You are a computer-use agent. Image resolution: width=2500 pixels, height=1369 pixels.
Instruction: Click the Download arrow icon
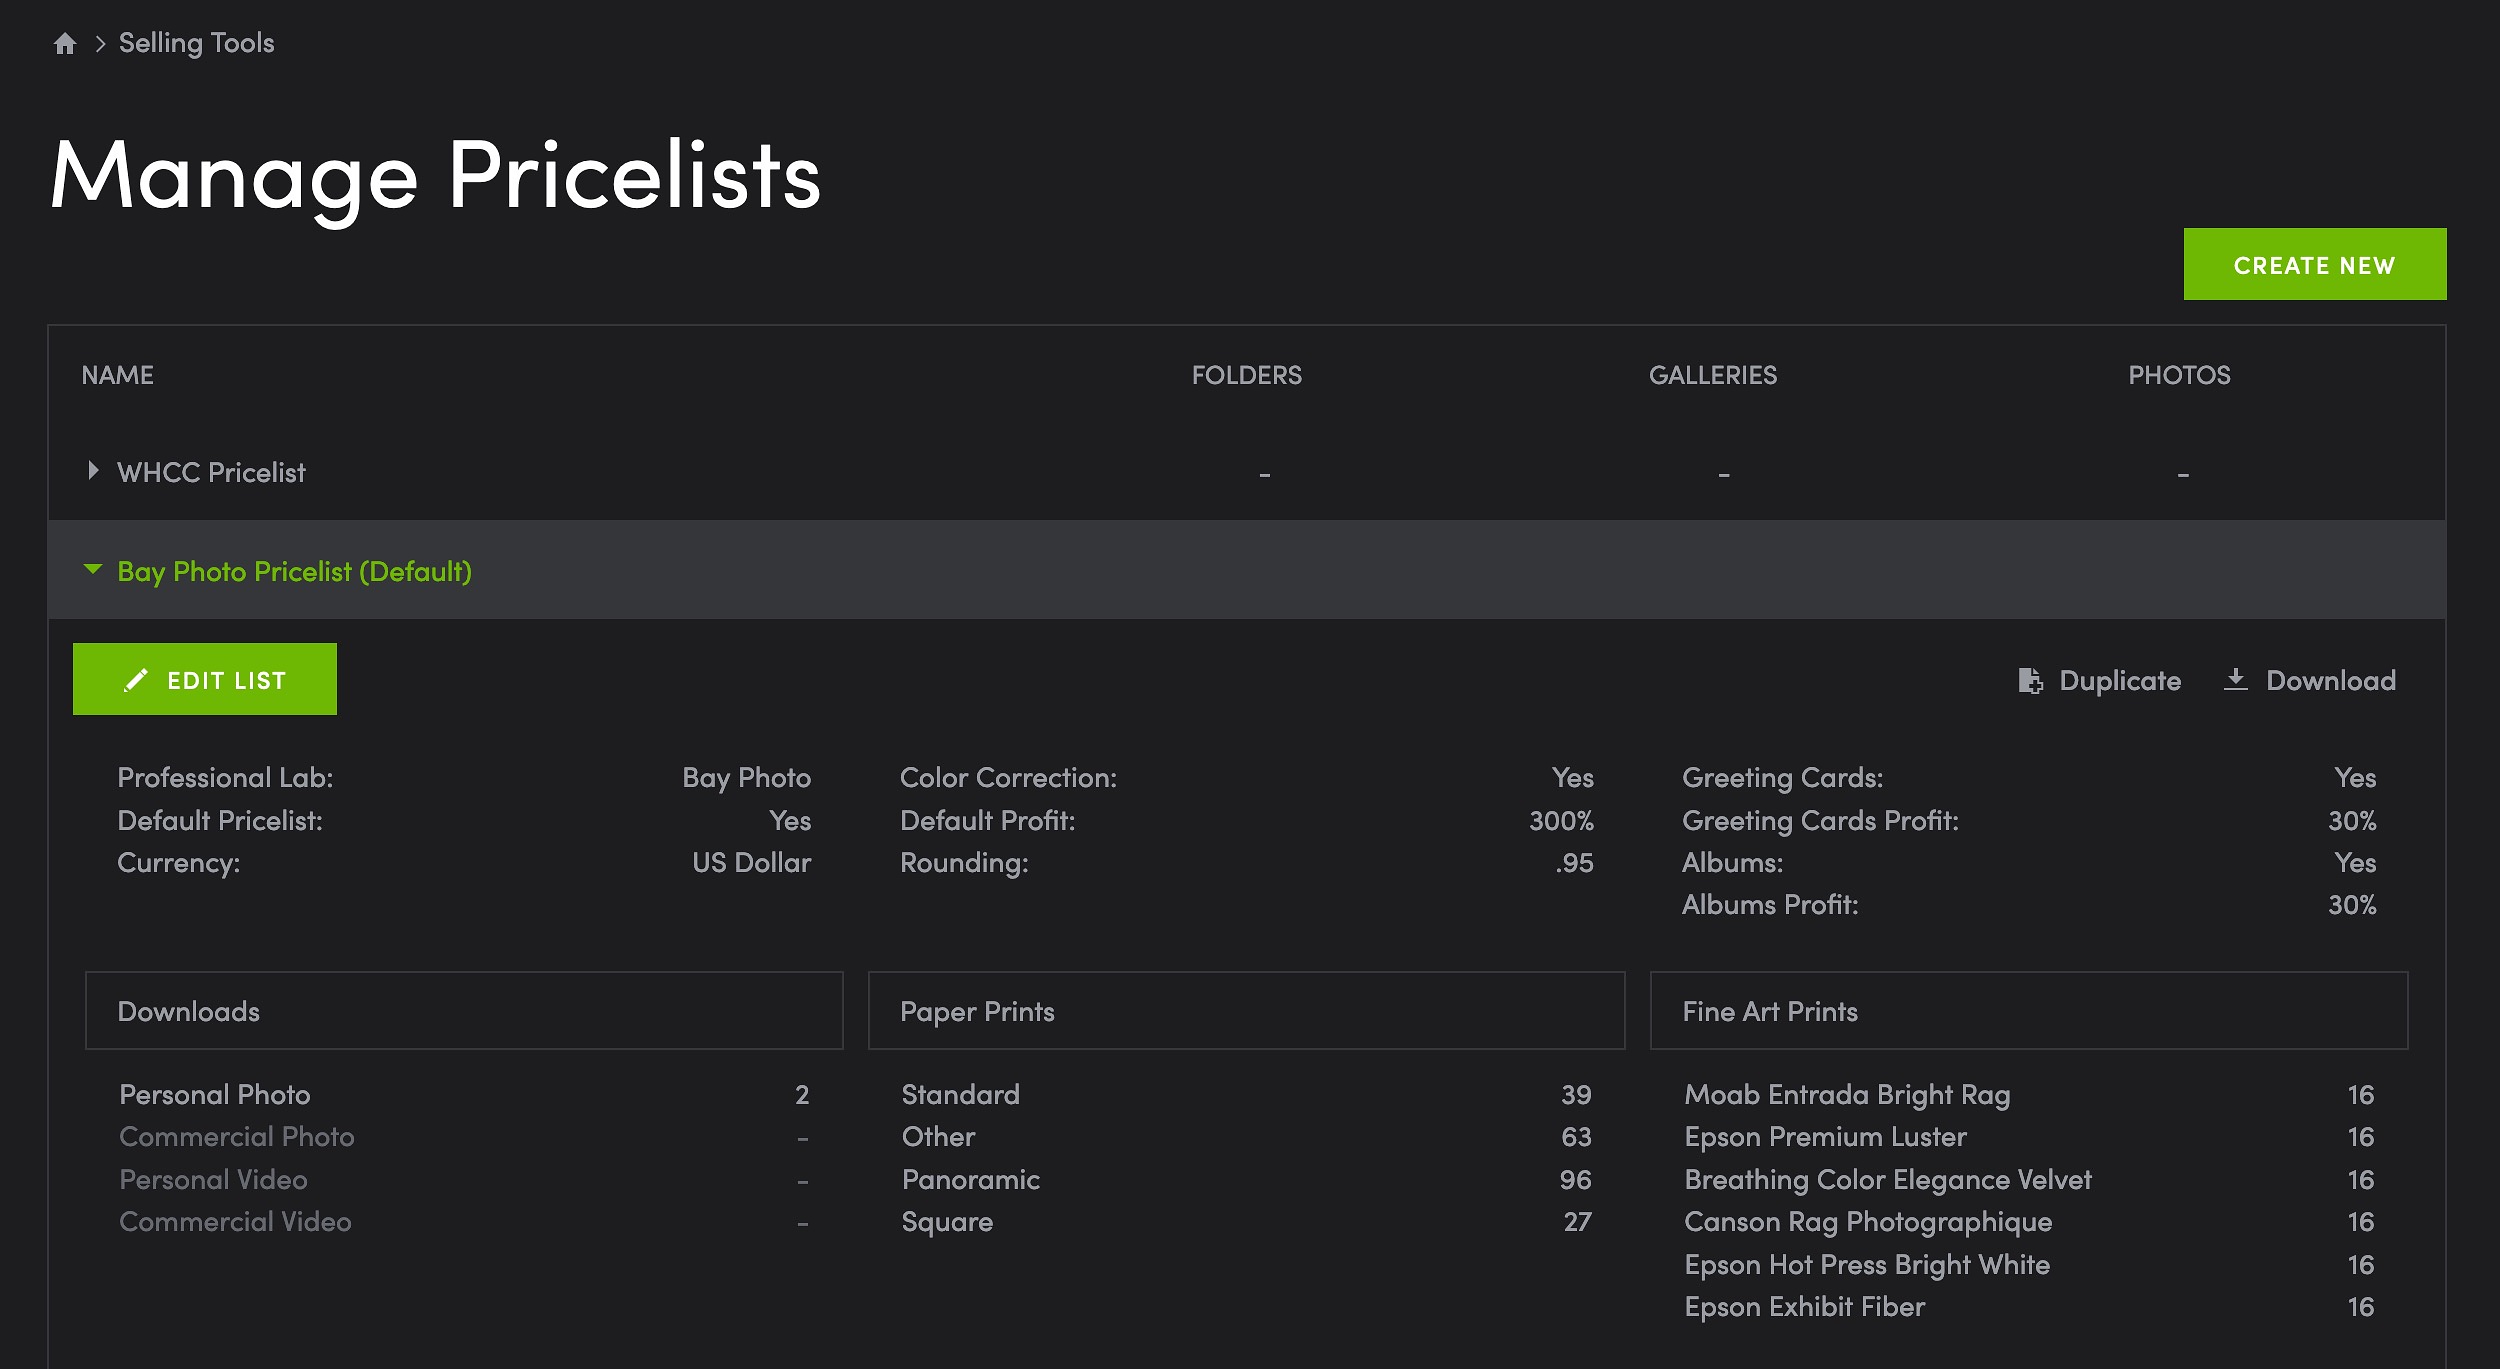tap(2235, 680)
